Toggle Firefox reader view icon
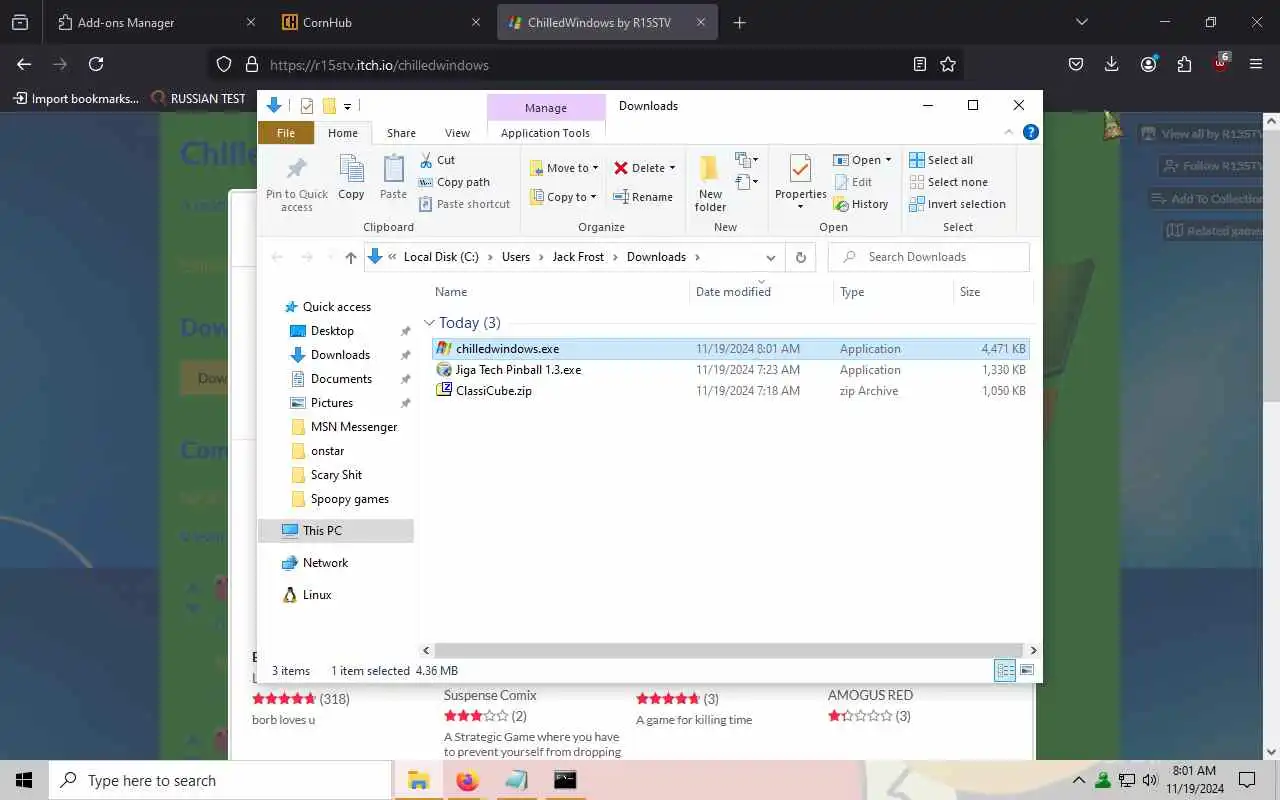This screenshot has width=1280, height=800. pos(920,64)
